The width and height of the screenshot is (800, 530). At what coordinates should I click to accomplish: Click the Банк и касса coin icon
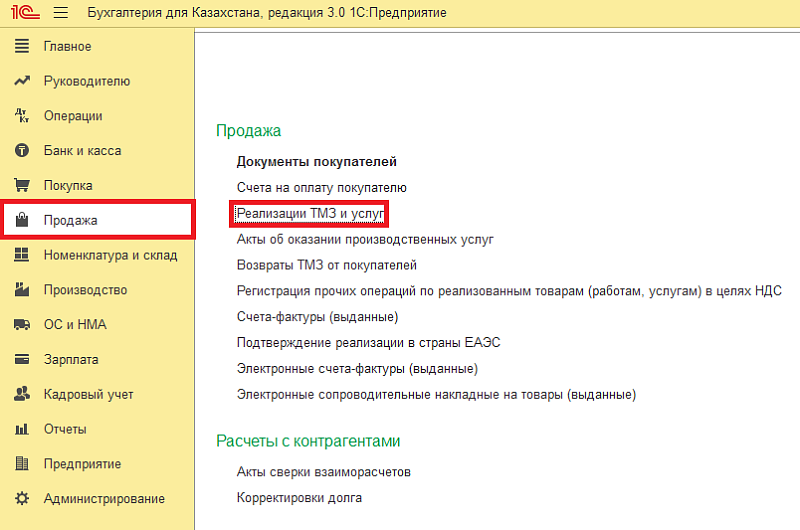pyautogui.click(x=22, y=151)
